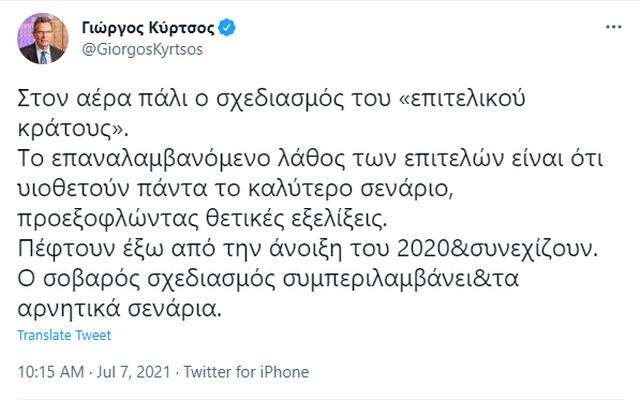The image size is (640, 400).
Task: Open the 10:15 AM timestamp link
Action: (50, 371)
